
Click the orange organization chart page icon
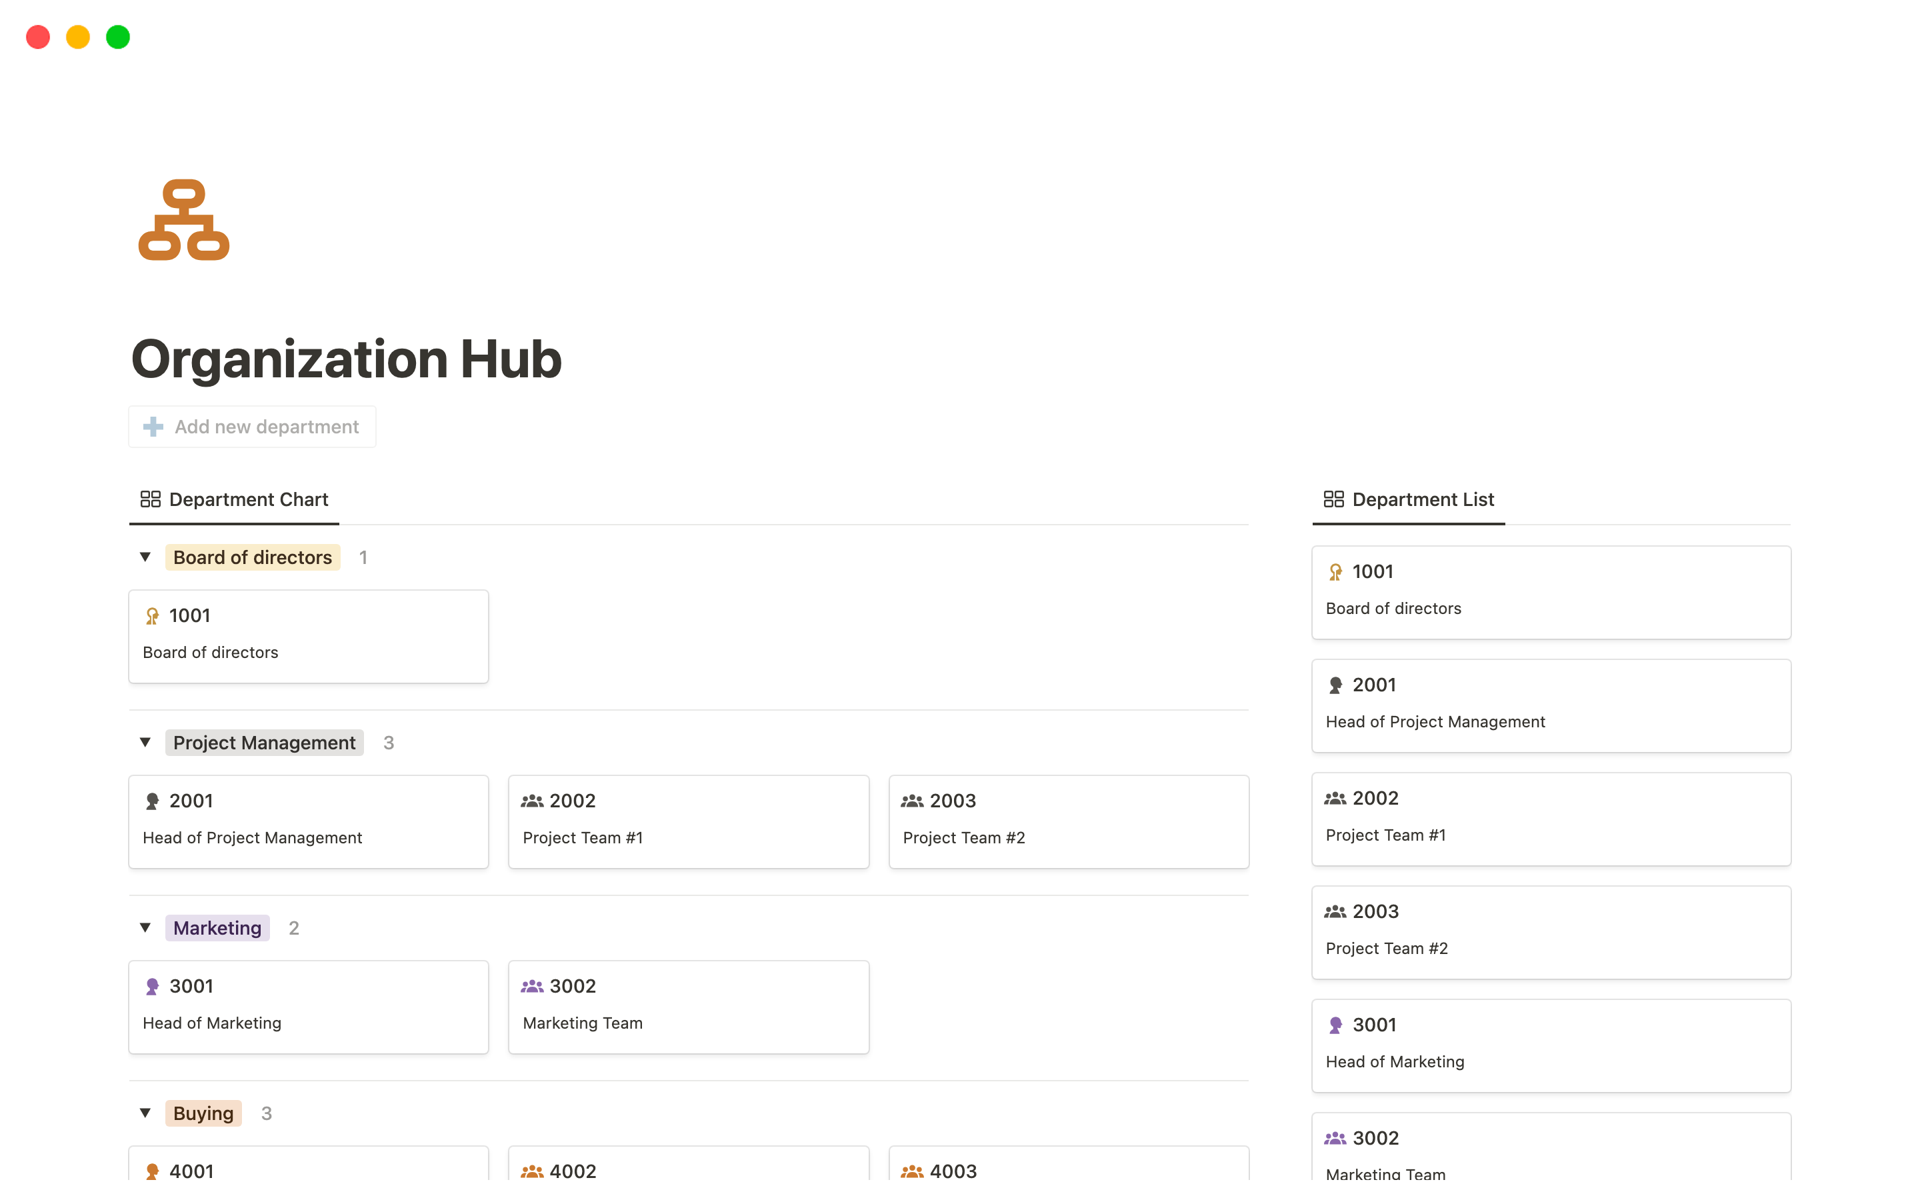tap(184, 220)
